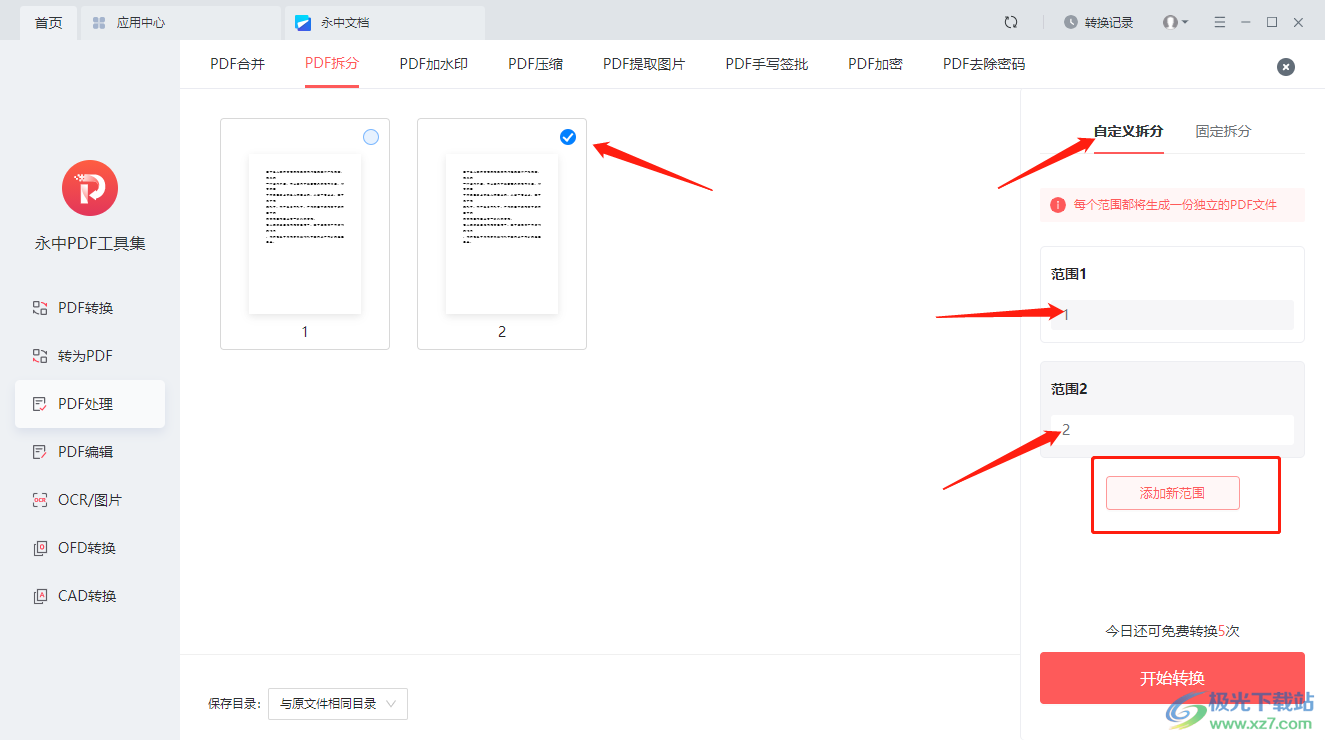Click the 范围1 input field
The height and width of the screenshot is (740, 1325).
tap(1172, 315)
